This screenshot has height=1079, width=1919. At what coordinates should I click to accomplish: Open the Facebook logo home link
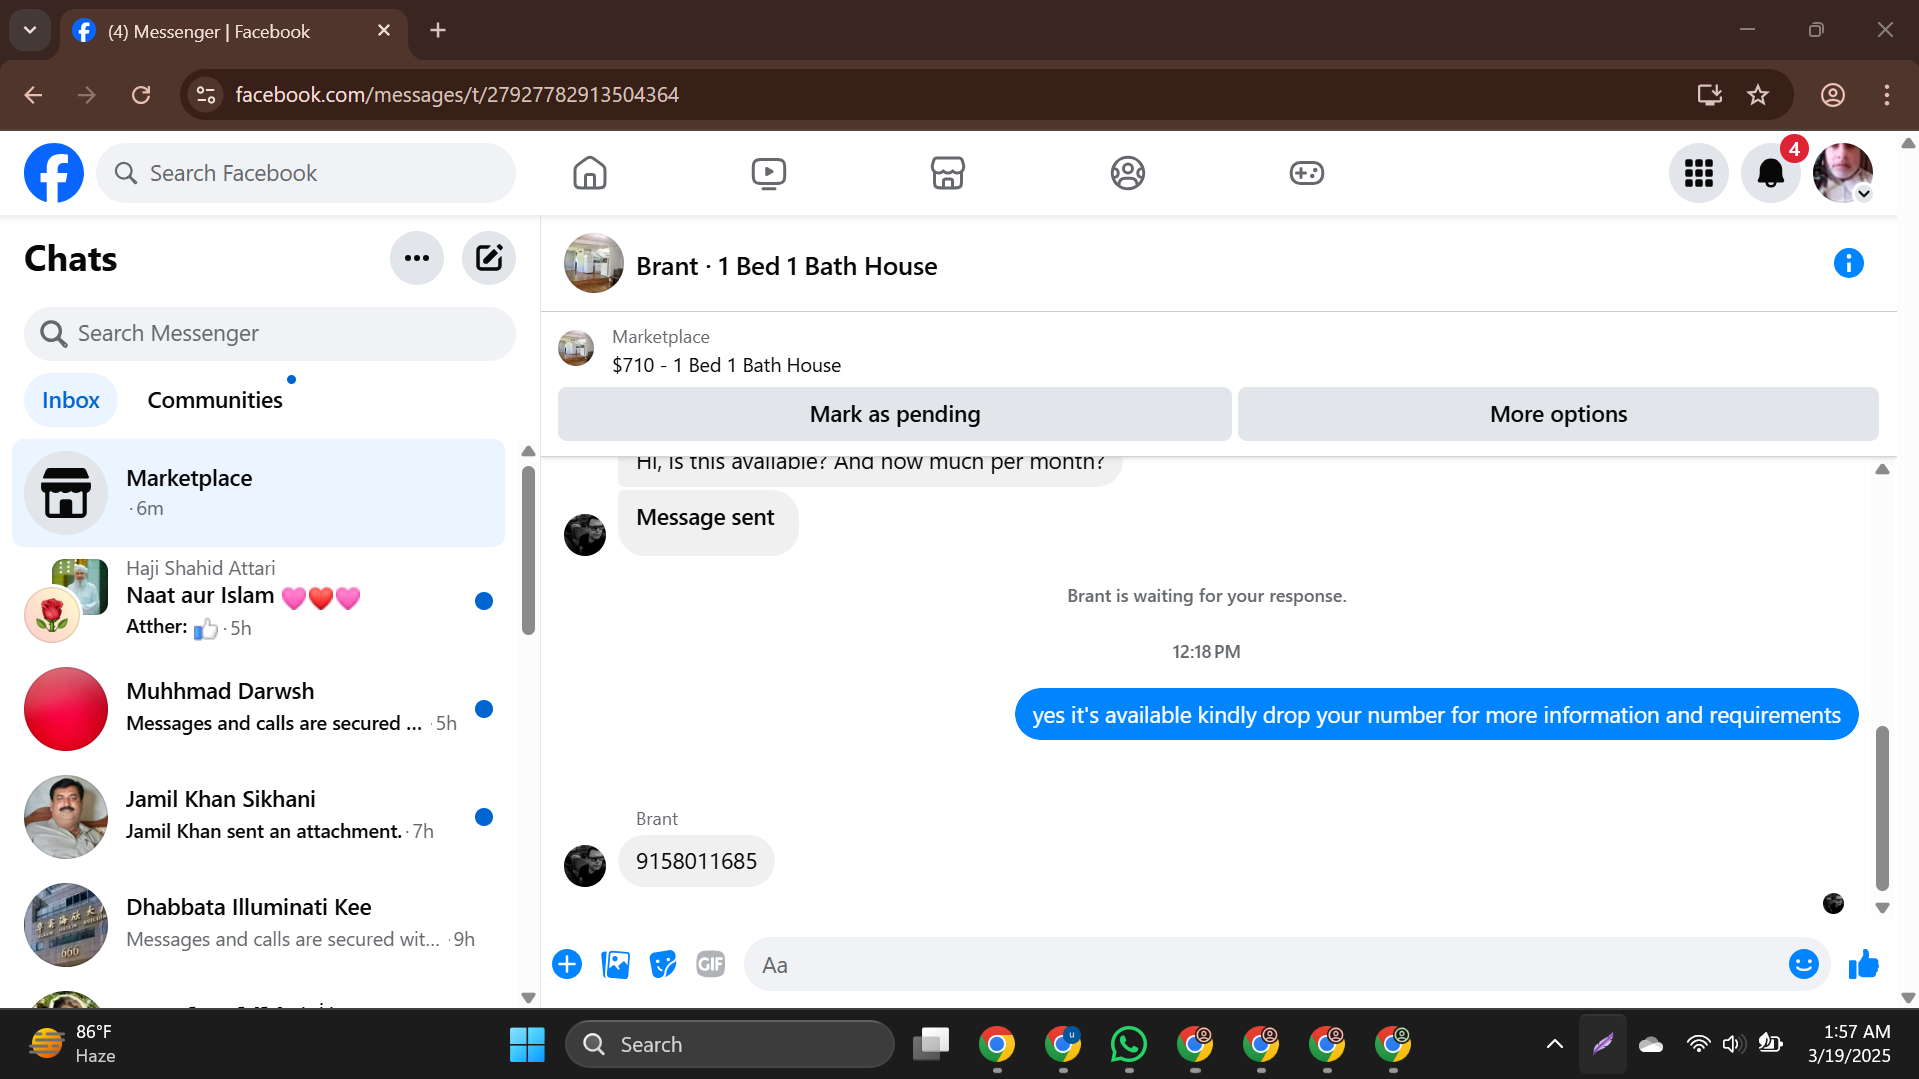click(54, 173)
